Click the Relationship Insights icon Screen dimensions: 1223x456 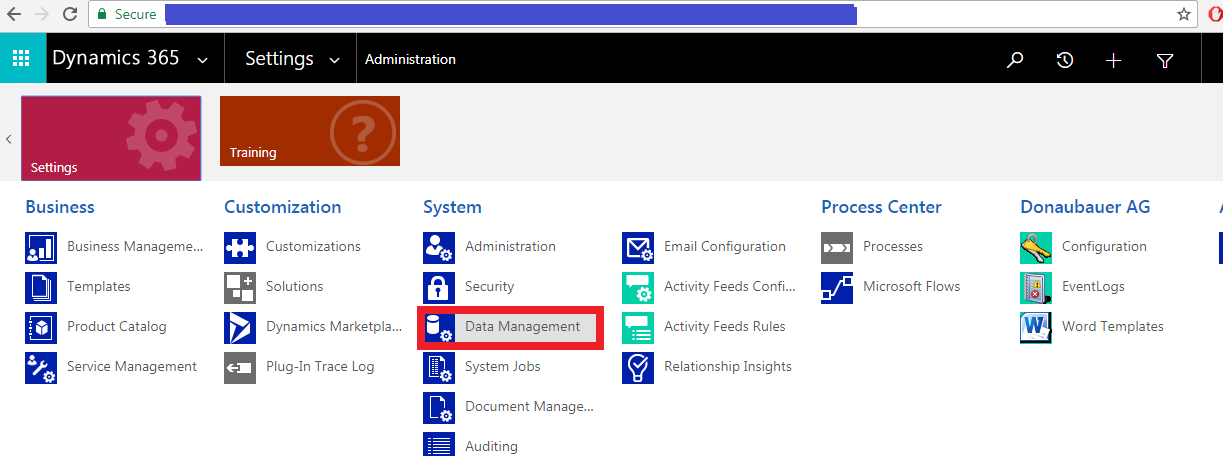click(638, 367)
